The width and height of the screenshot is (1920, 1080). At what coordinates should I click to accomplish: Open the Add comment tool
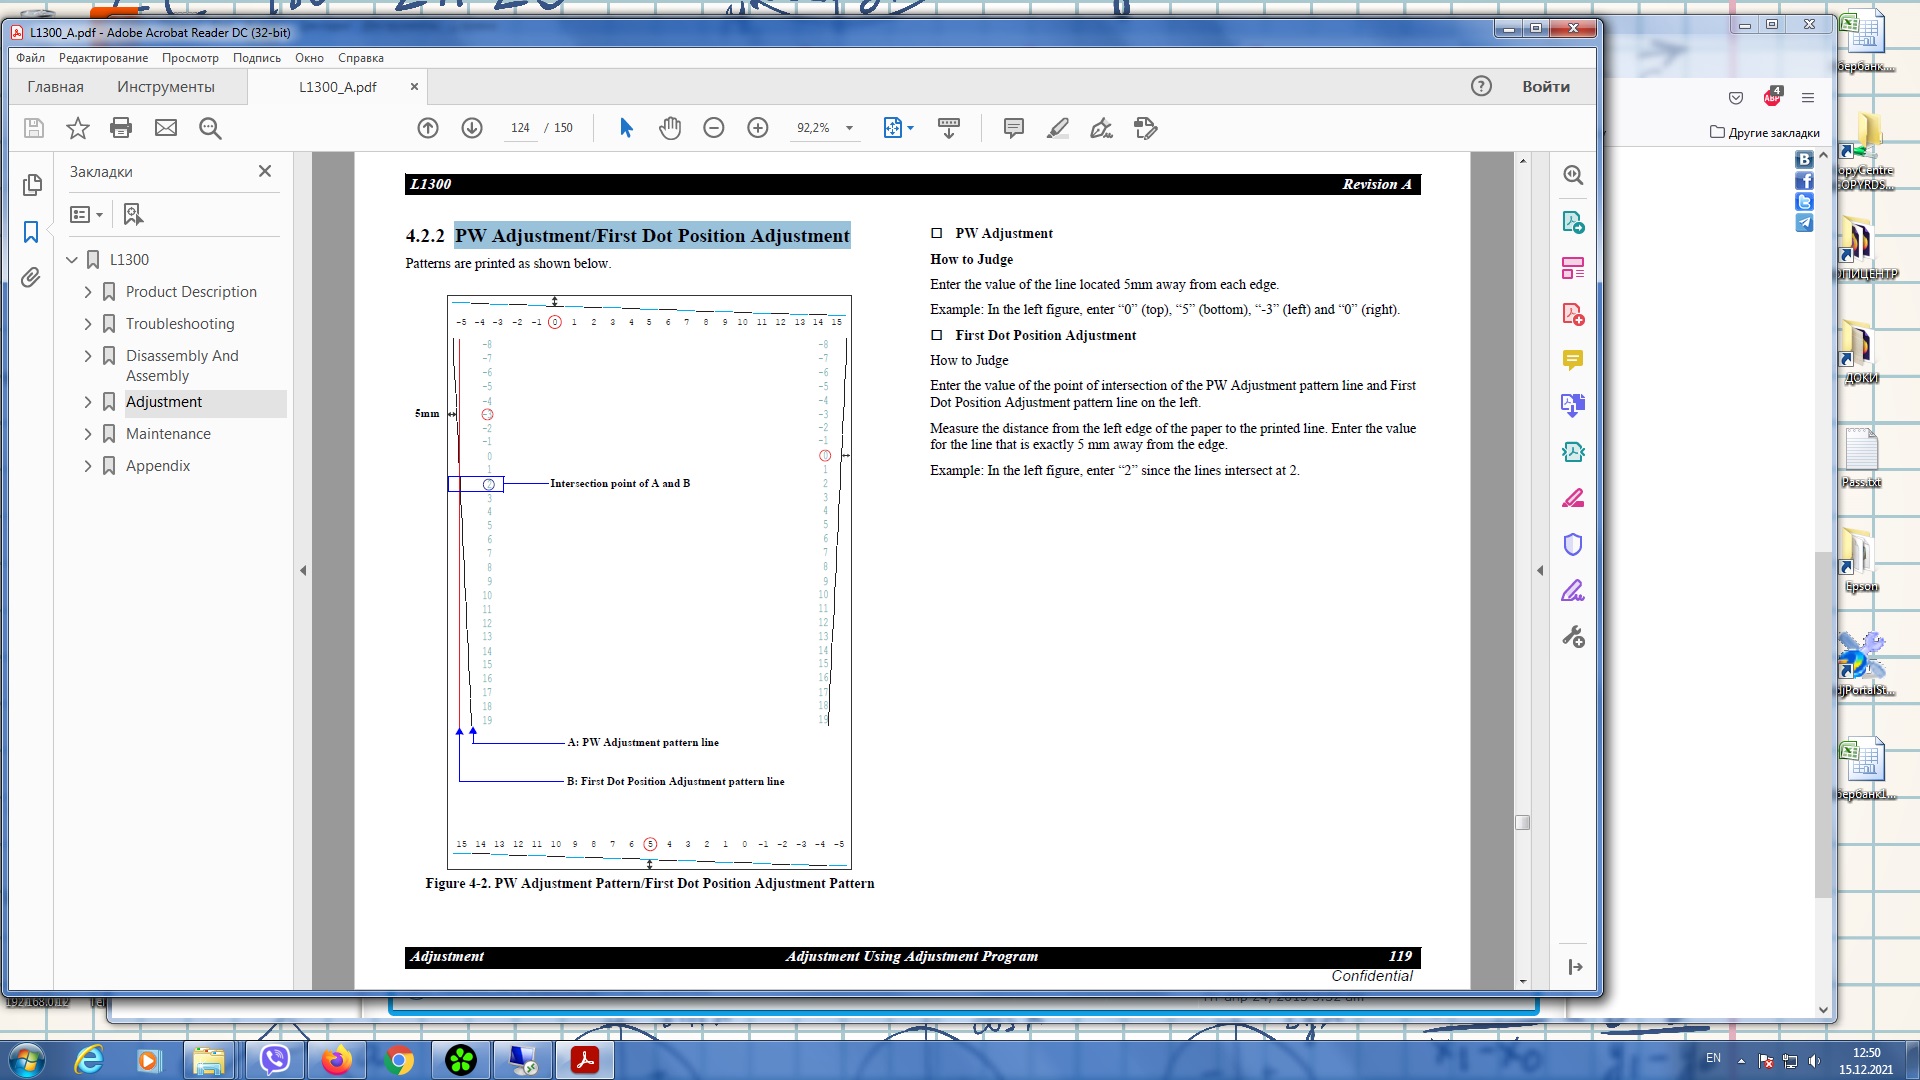click(1013, 128)
